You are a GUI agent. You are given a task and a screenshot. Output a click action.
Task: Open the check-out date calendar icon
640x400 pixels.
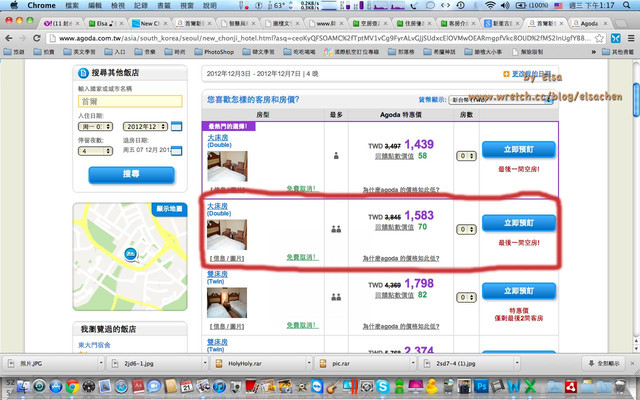176,151
